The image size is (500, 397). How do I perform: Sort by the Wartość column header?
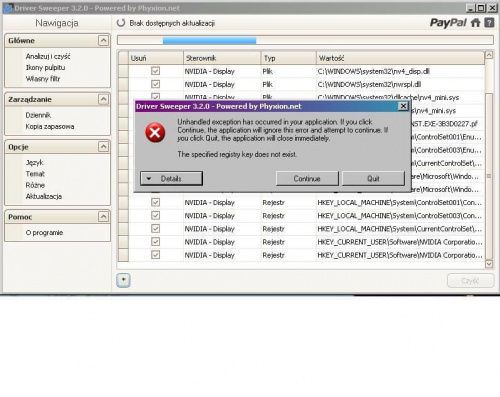[400, 58]
